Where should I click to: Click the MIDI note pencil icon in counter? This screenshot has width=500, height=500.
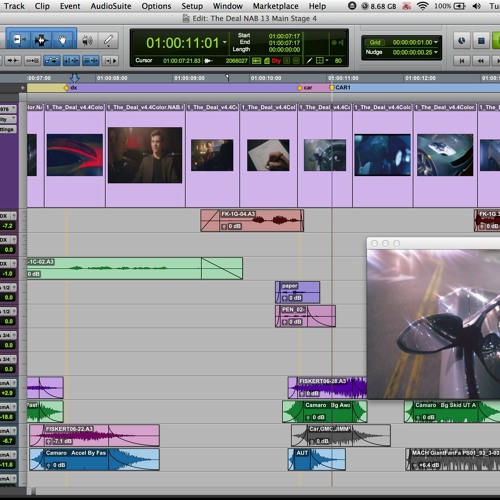click(309, 61)
